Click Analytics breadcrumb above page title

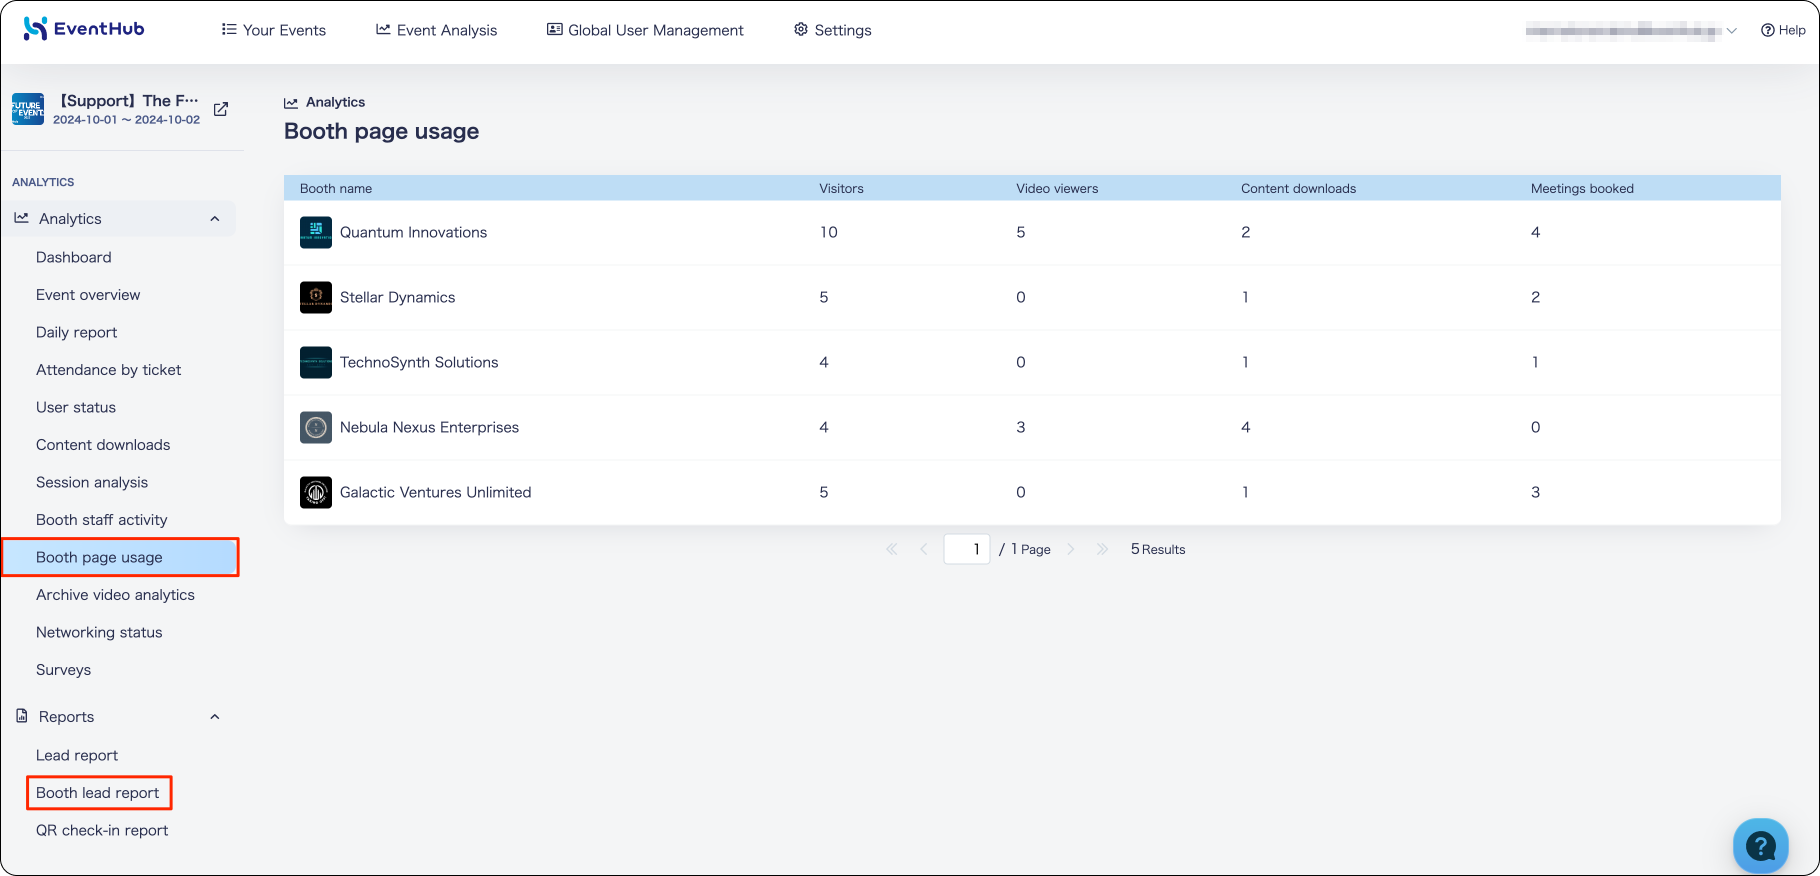coord(325,102)
